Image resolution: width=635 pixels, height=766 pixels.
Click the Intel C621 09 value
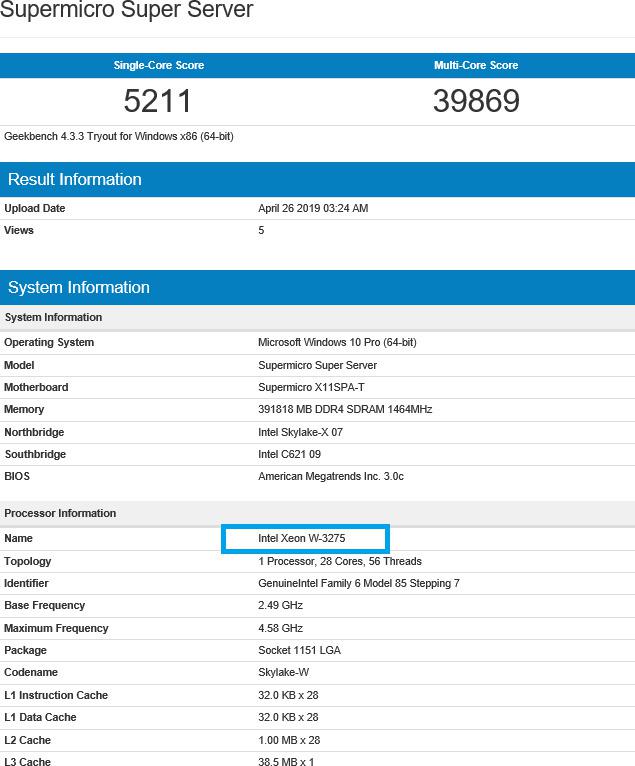tap(289, 454)
